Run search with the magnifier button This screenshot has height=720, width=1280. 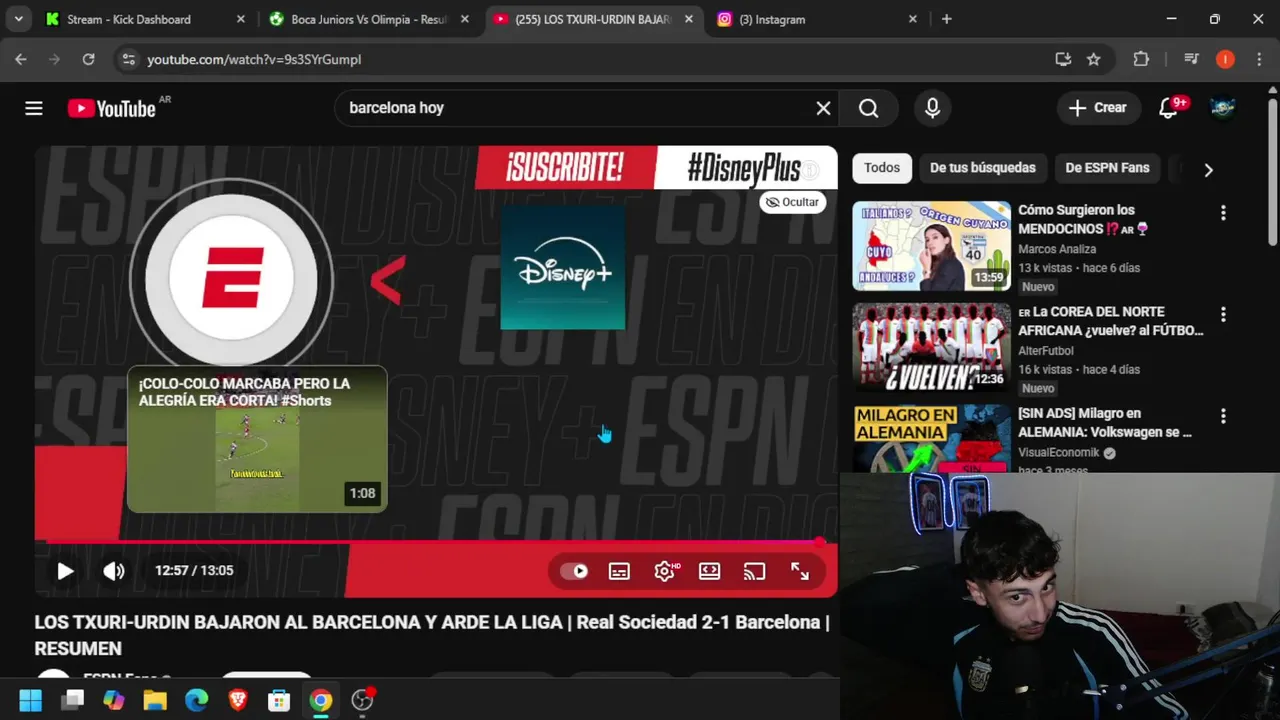pyautogui.click(x=868, y=108)
